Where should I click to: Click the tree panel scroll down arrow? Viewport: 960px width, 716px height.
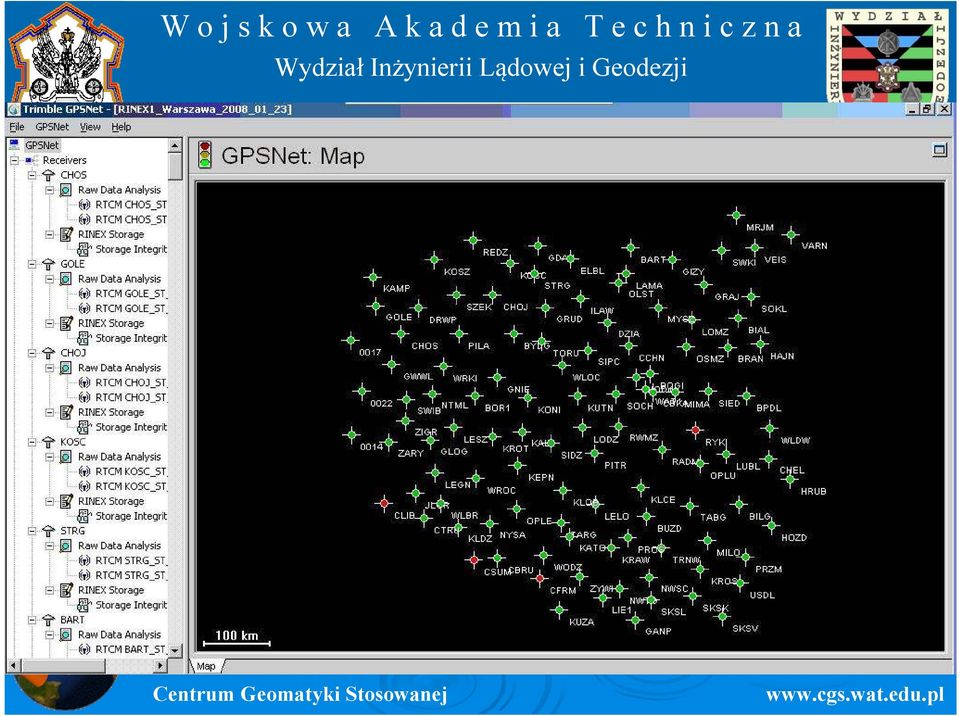click(x=175, y=650)
